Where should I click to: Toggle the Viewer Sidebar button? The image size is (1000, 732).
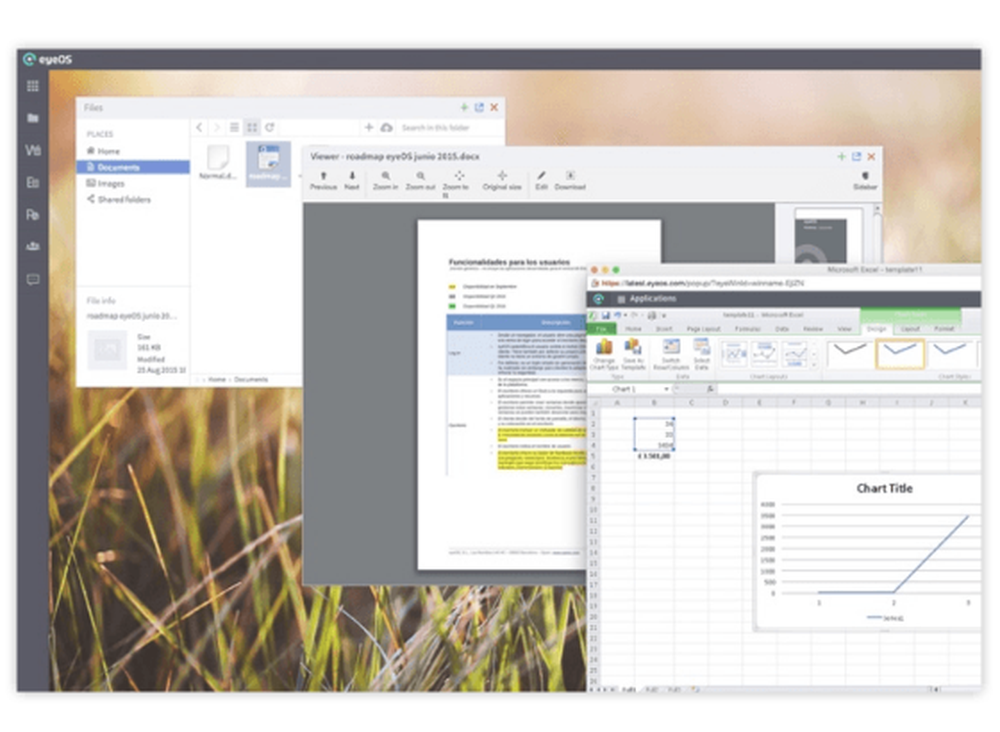[x=865, y=180]
